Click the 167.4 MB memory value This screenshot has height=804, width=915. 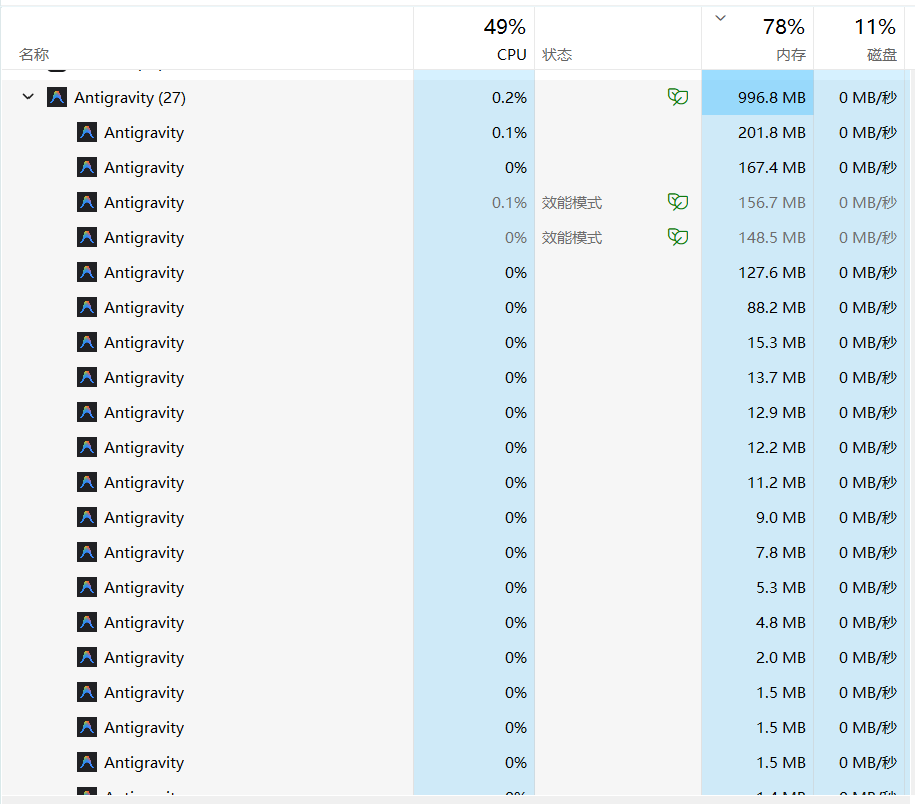pyautogui.click(x=771, y=167)
